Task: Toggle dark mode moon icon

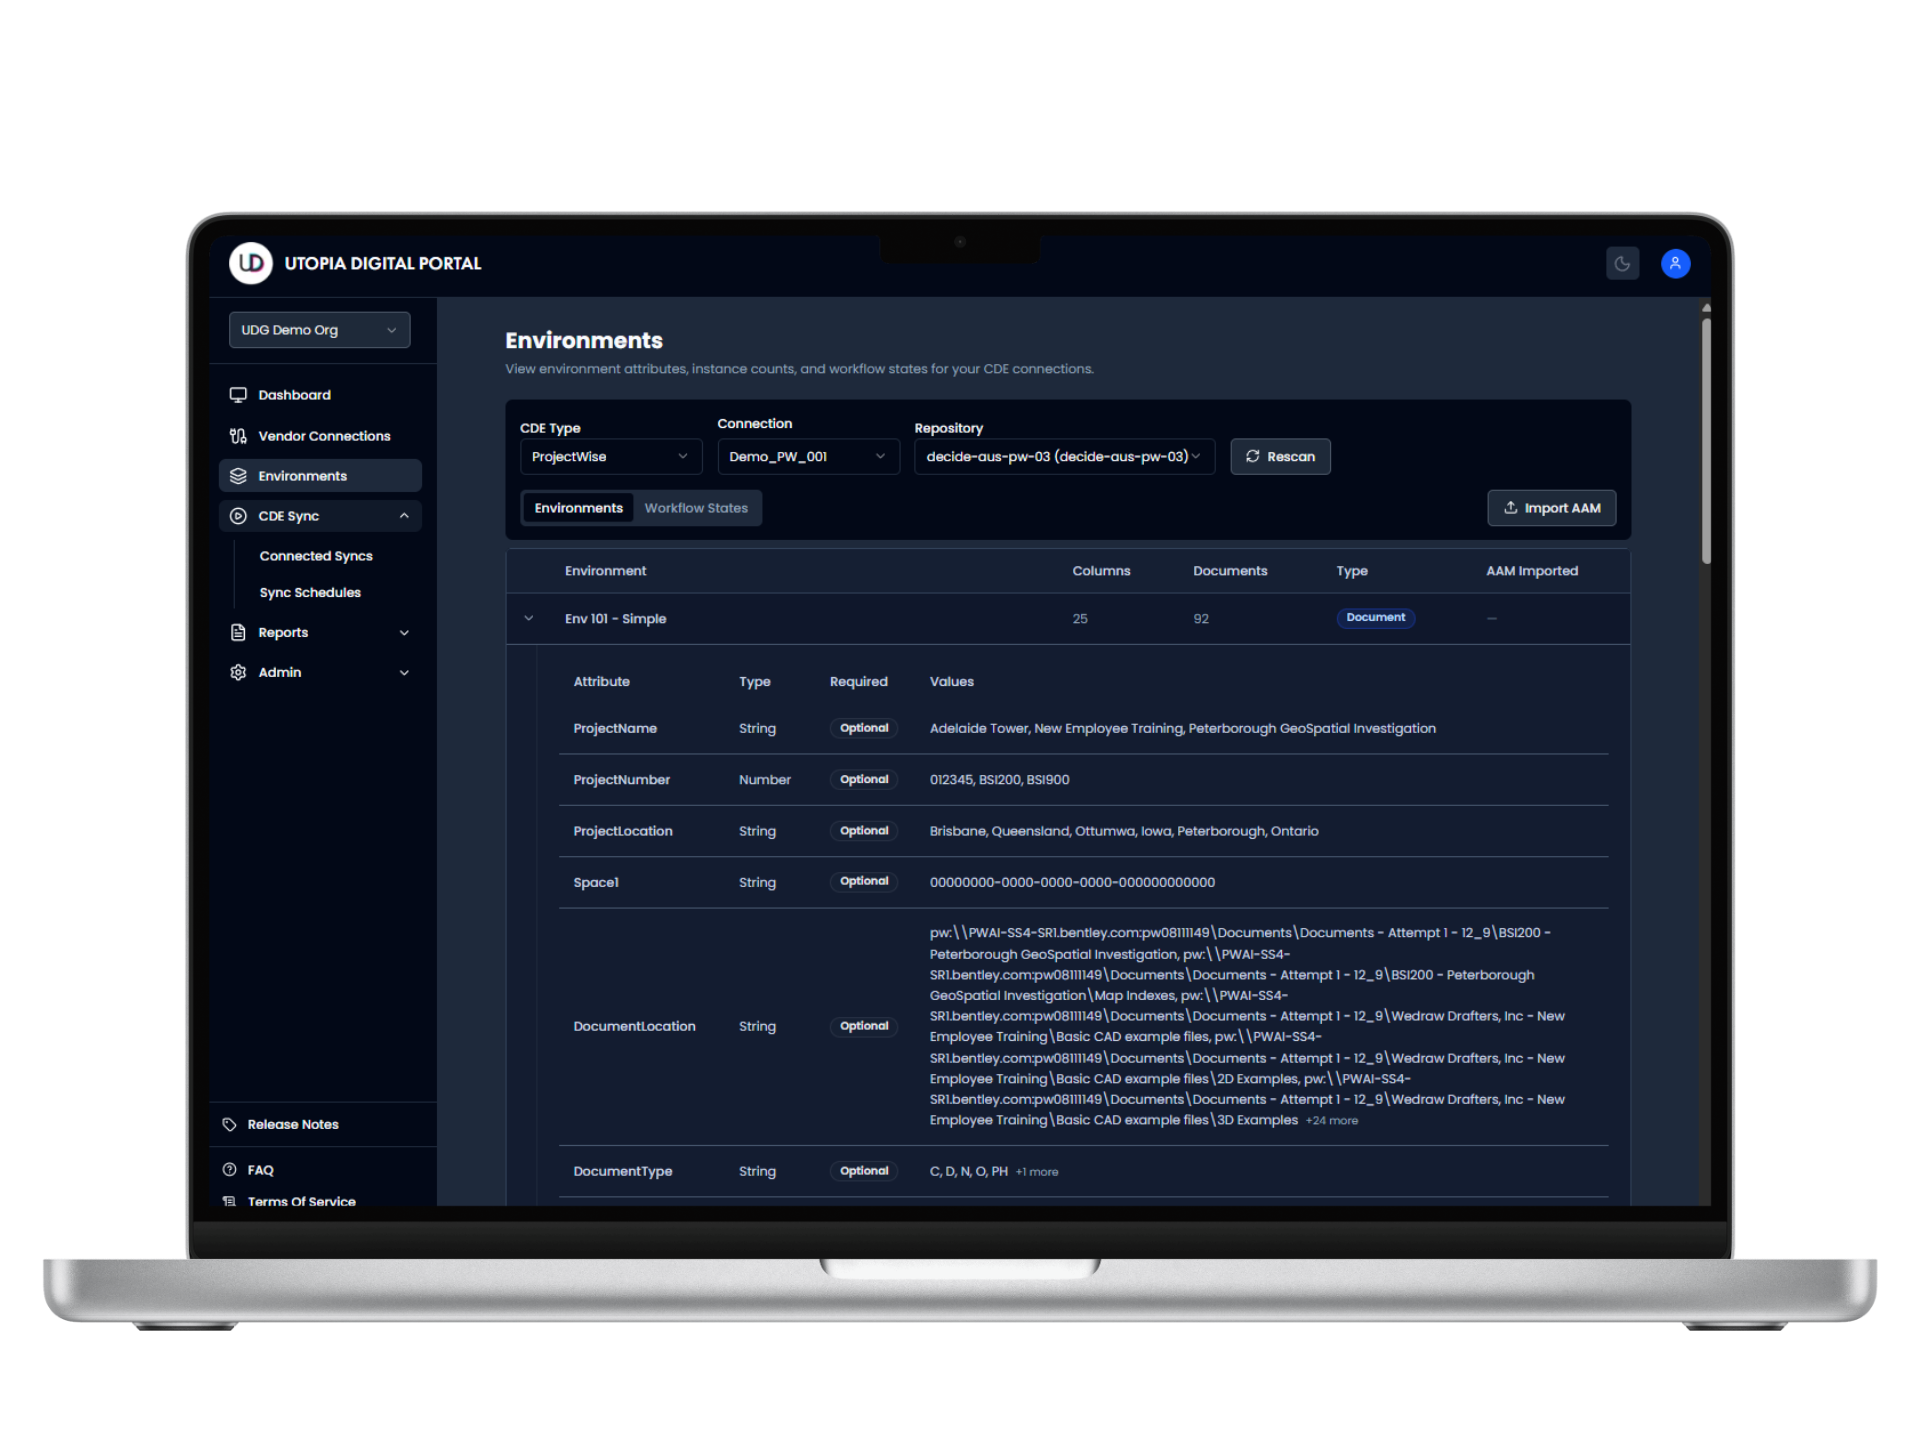Action: [x=1622, y=264]
